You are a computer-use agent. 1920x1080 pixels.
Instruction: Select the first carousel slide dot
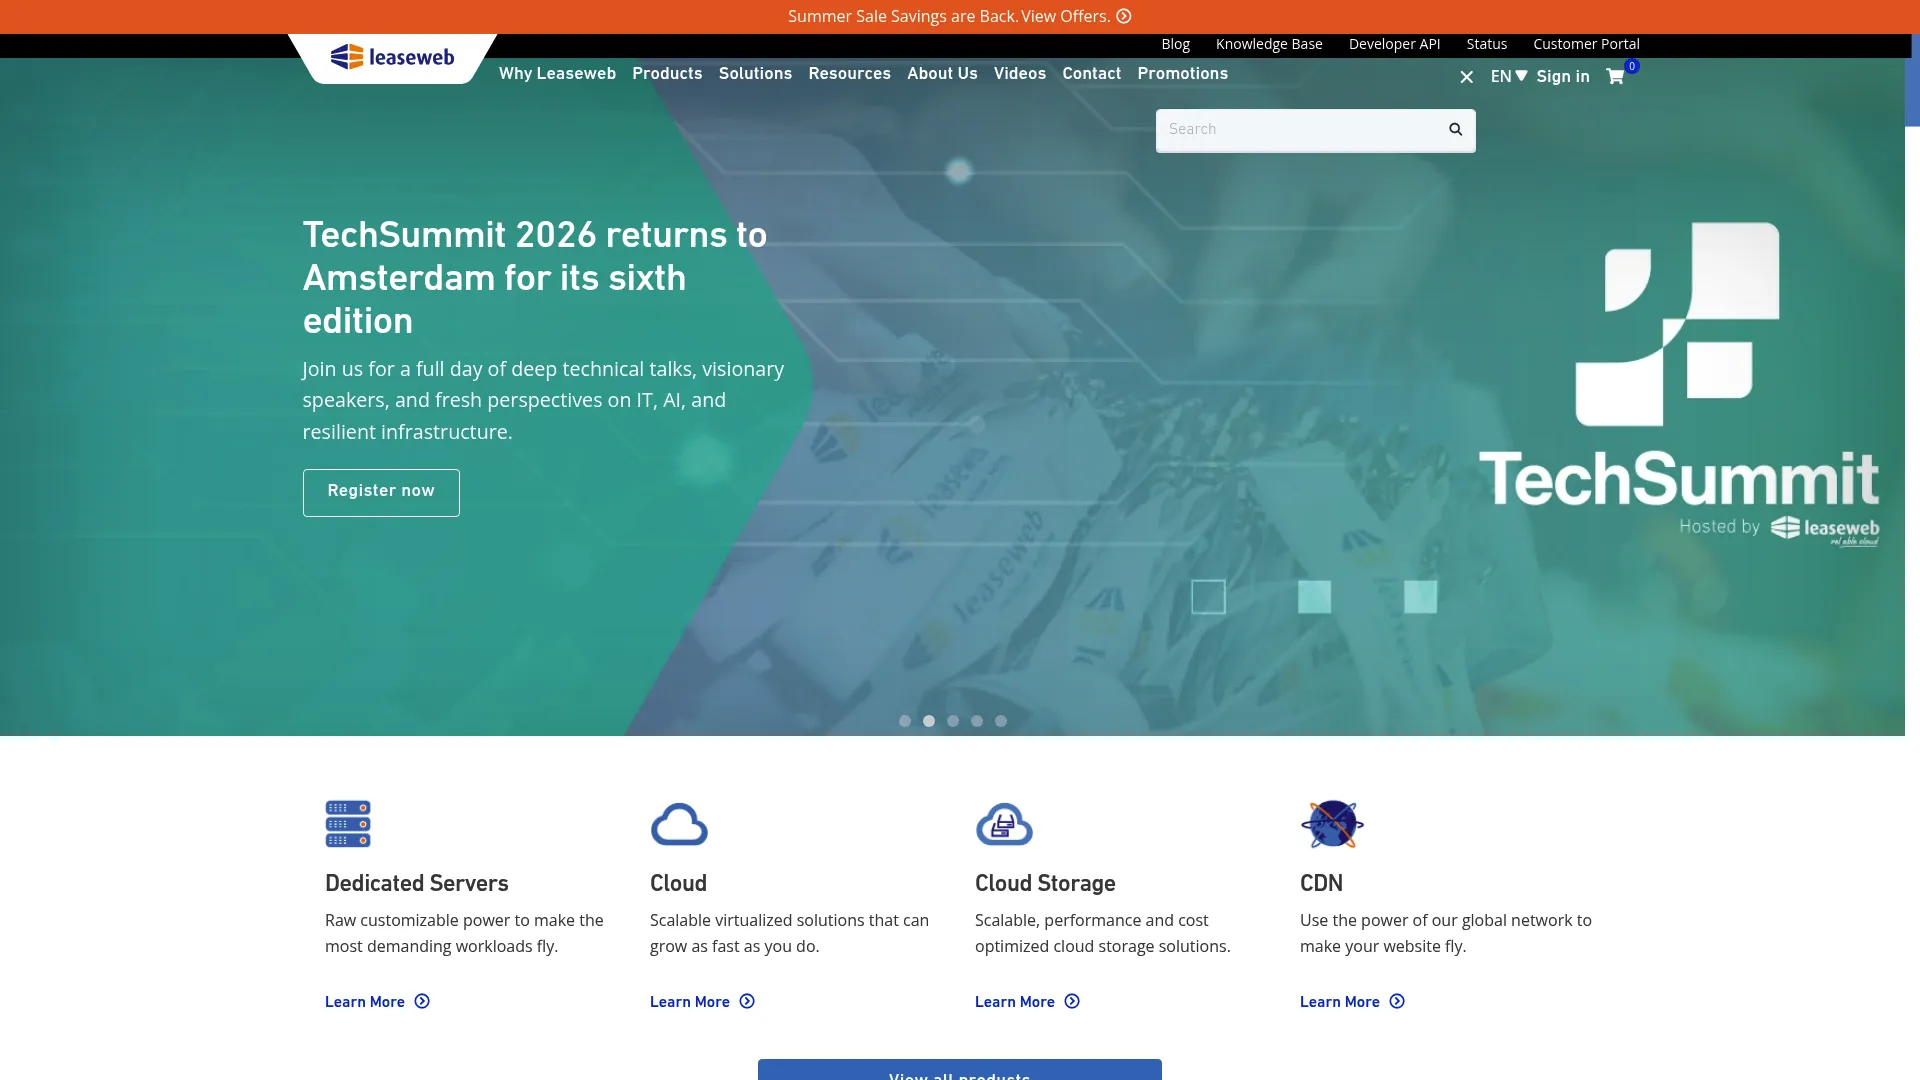point(905,721)
